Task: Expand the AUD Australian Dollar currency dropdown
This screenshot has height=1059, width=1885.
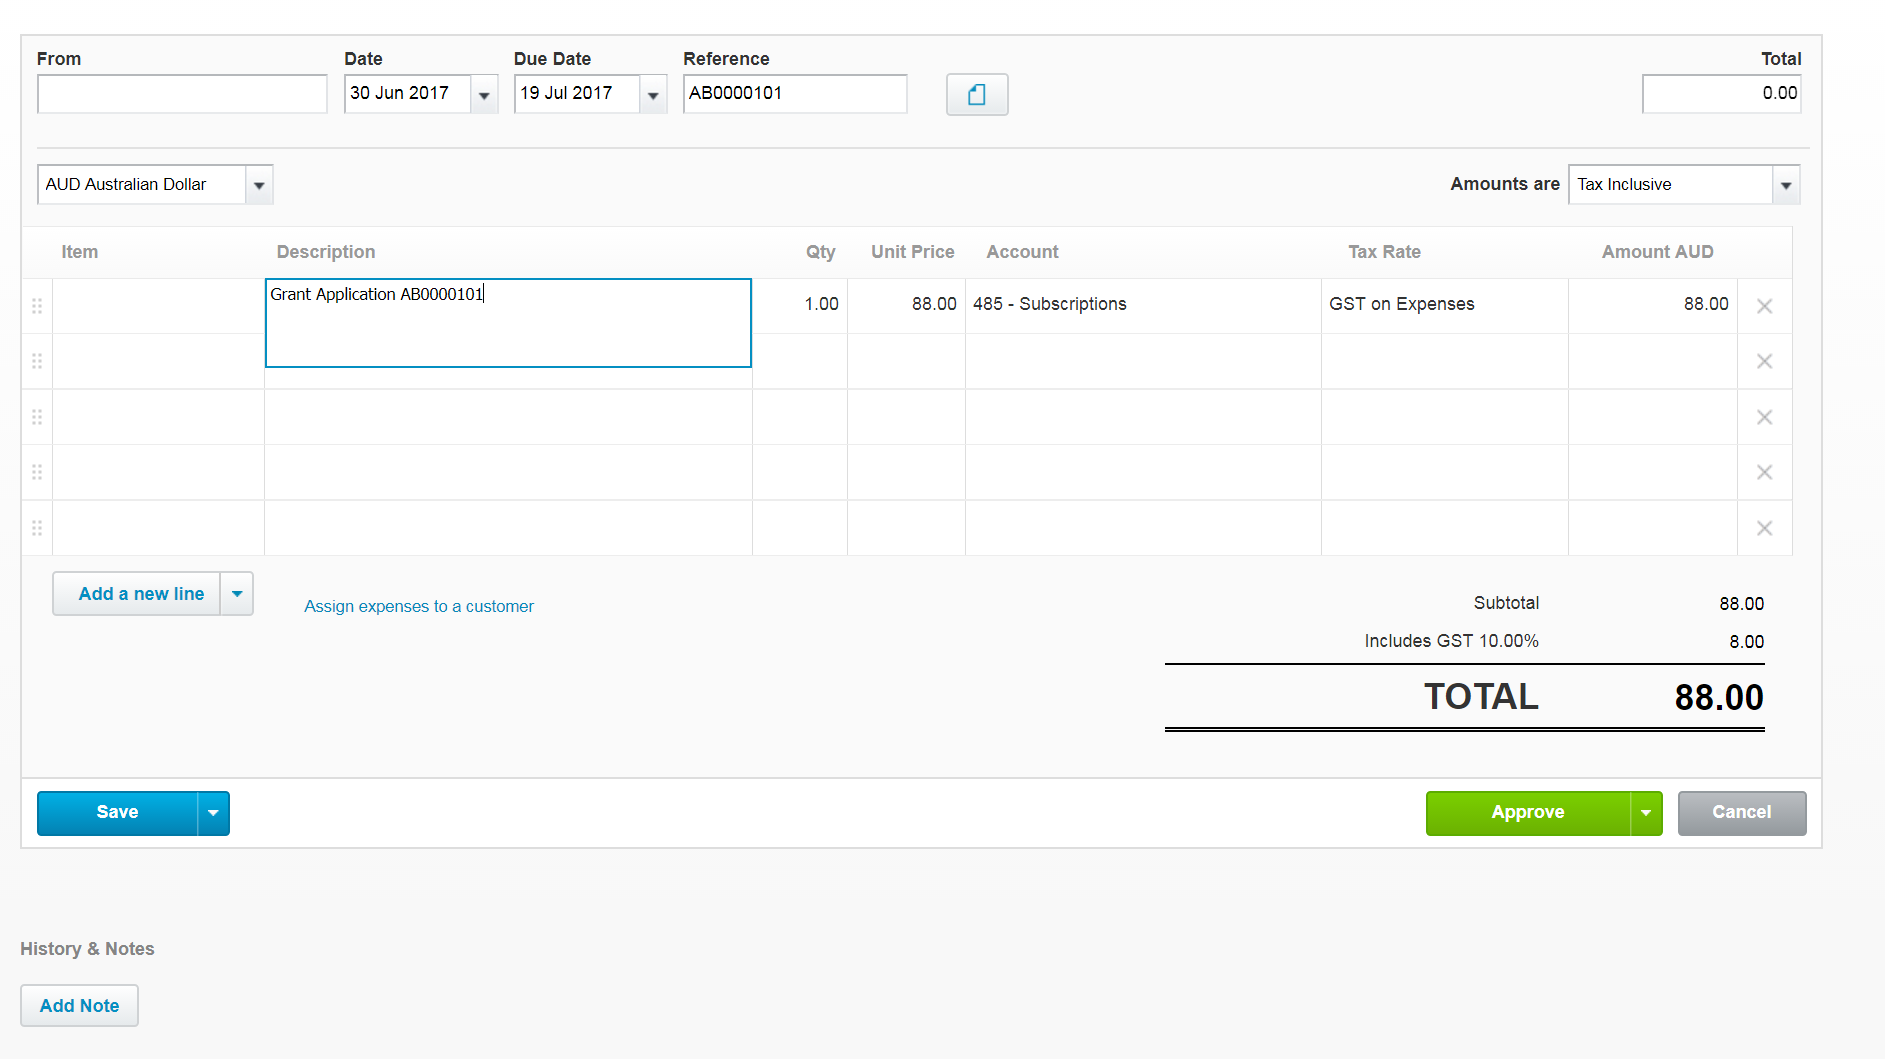Action: tap(259, 185)
